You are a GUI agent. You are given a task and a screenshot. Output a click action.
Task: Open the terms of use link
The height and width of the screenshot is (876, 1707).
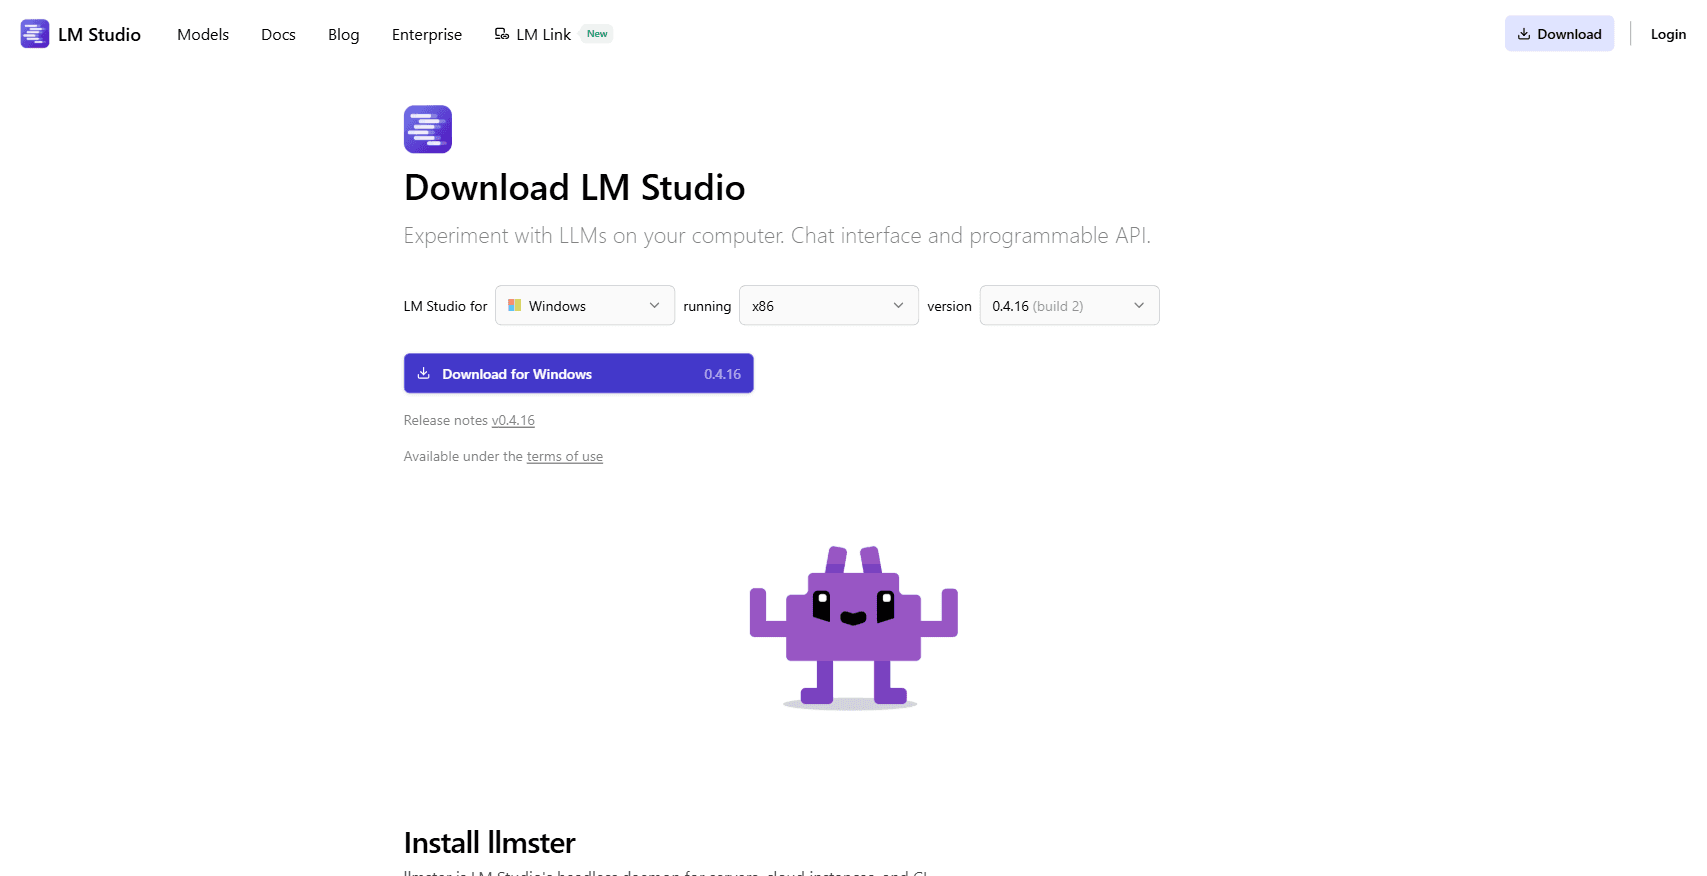tap(565, 456)
